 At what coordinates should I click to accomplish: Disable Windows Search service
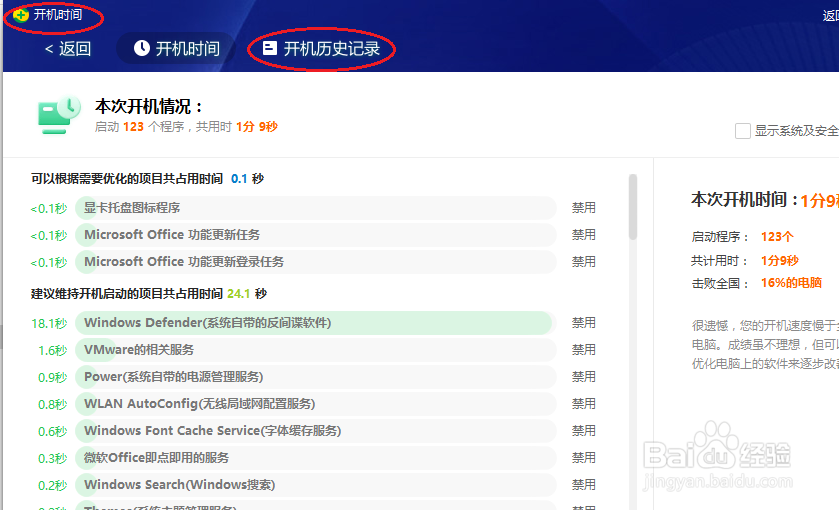coord(583,485)
